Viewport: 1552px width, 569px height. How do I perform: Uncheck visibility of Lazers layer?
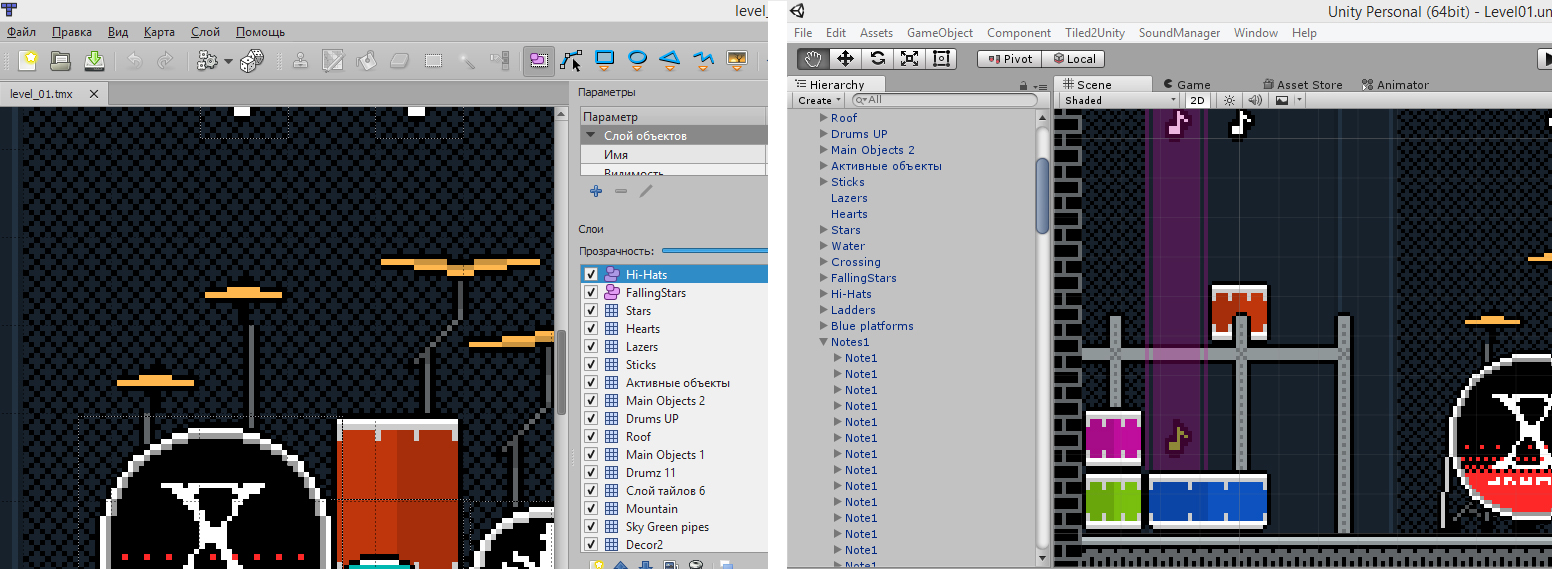click(591, 346)
